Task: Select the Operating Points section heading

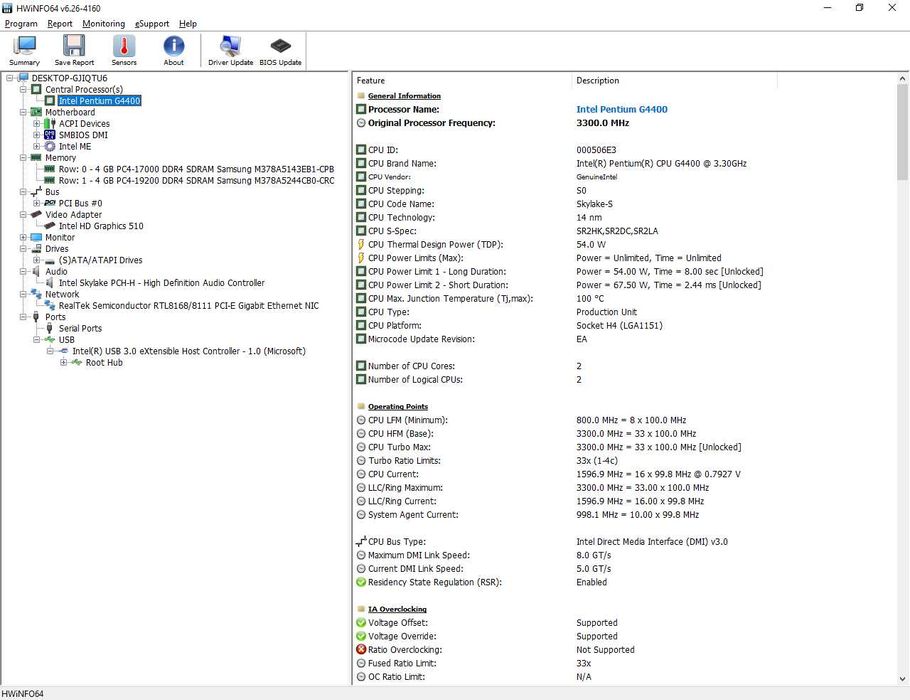Action: [398, 406]
